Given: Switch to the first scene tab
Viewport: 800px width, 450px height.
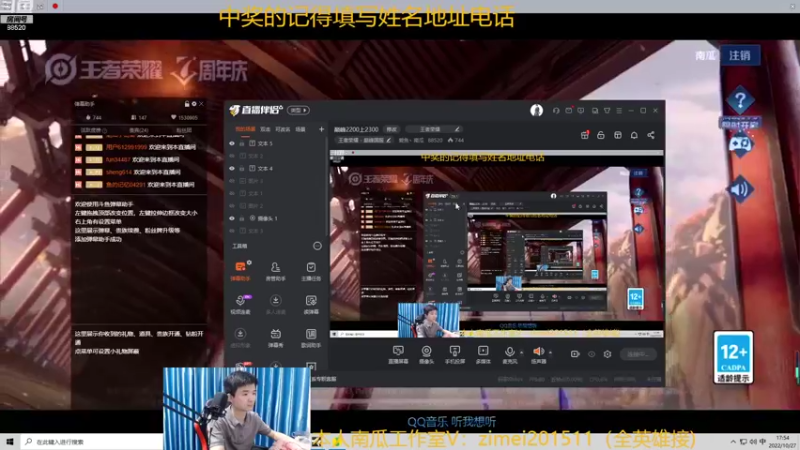Looking at the screenshot, I should (245, 130).
